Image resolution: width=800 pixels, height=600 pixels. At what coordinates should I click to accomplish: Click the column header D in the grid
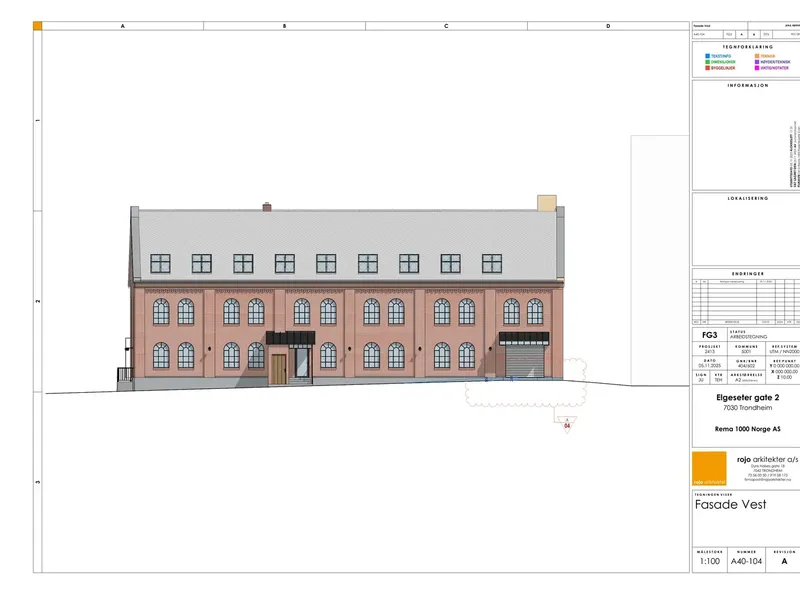click(x=608, y=26)
